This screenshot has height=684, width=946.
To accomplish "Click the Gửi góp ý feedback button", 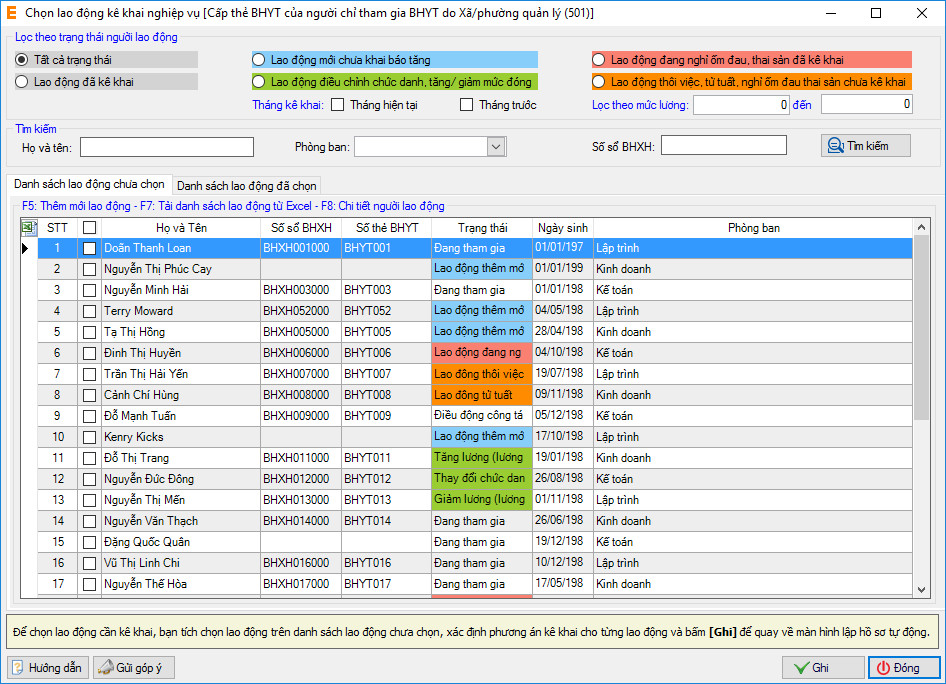I will pos(134,667).
